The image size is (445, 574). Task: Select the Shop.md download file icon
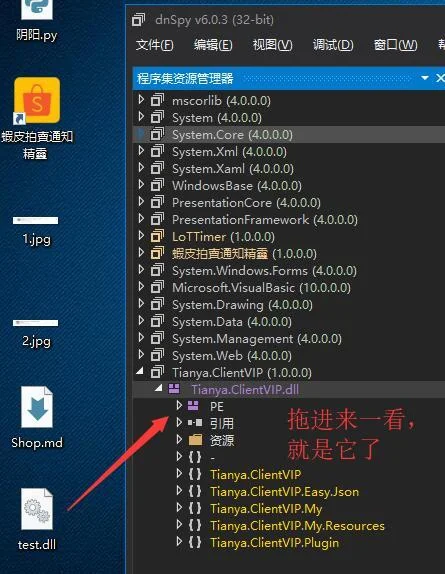(37, 407)
